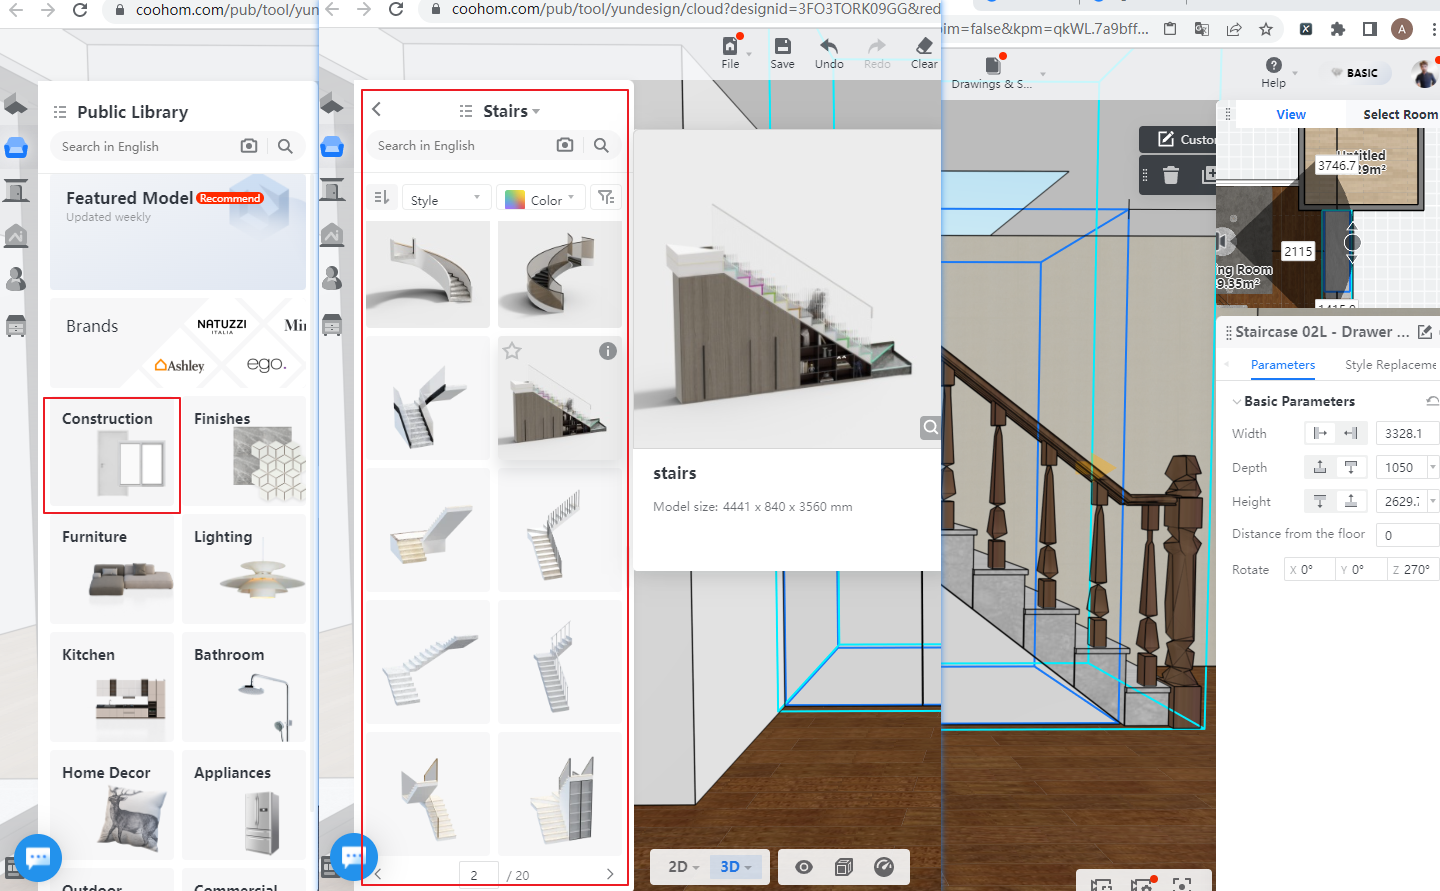Open the Construction category
The width and height of the screenshot is (1440, 891).
click(x=112, y=455)
